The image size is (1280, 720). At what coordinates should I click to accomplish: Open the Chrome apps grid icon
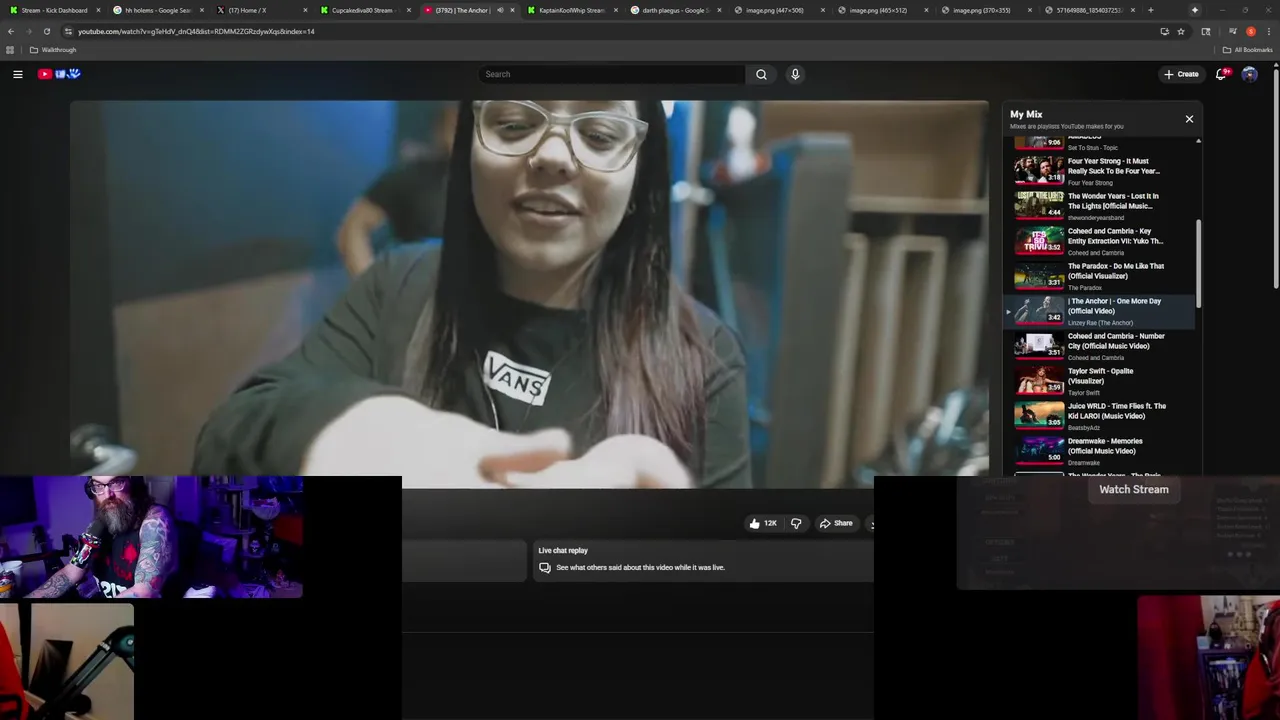point(10,50)
